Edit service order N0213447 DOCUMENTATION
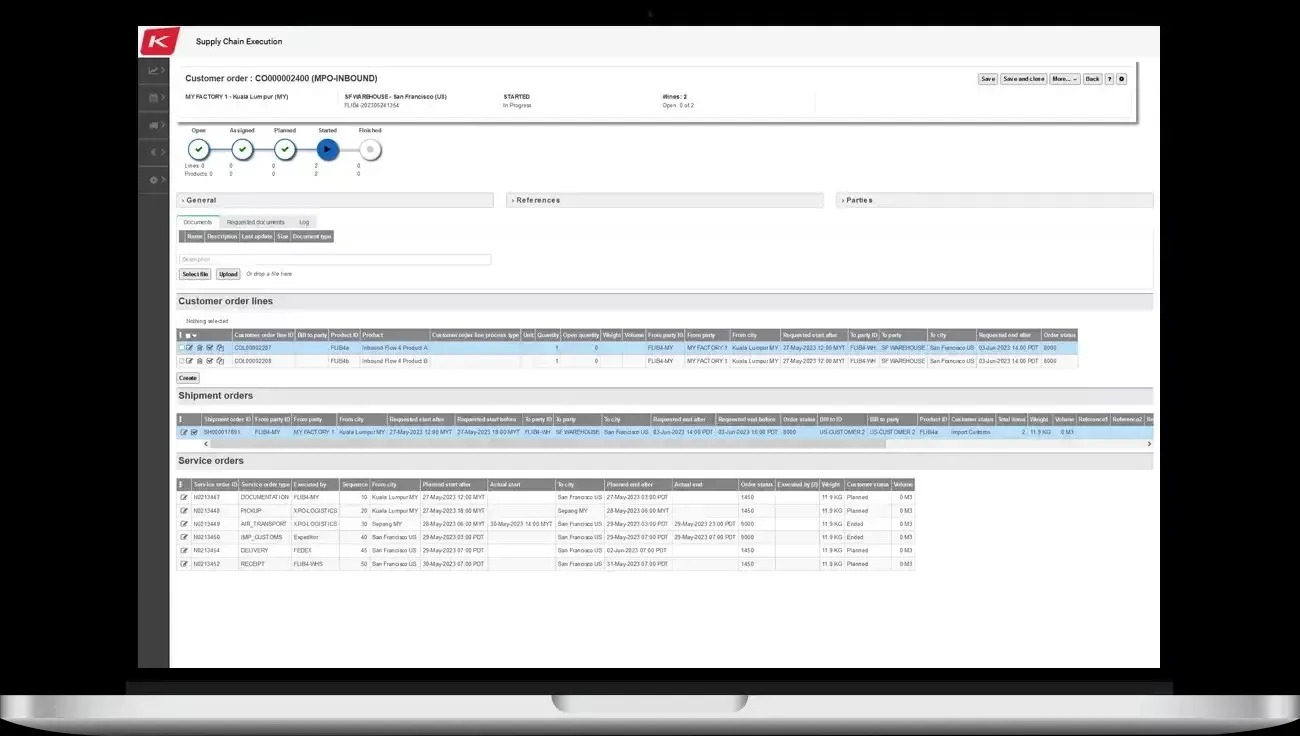1300x736 pixels. click(x=183, y=497)
